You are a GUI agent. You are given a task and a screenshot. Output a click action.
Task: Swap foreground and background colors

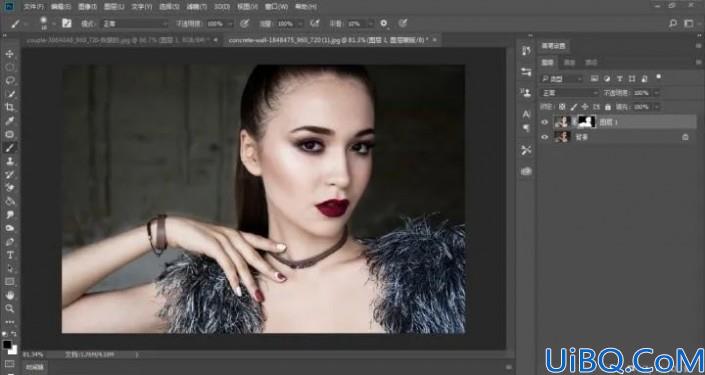[13, 335]
